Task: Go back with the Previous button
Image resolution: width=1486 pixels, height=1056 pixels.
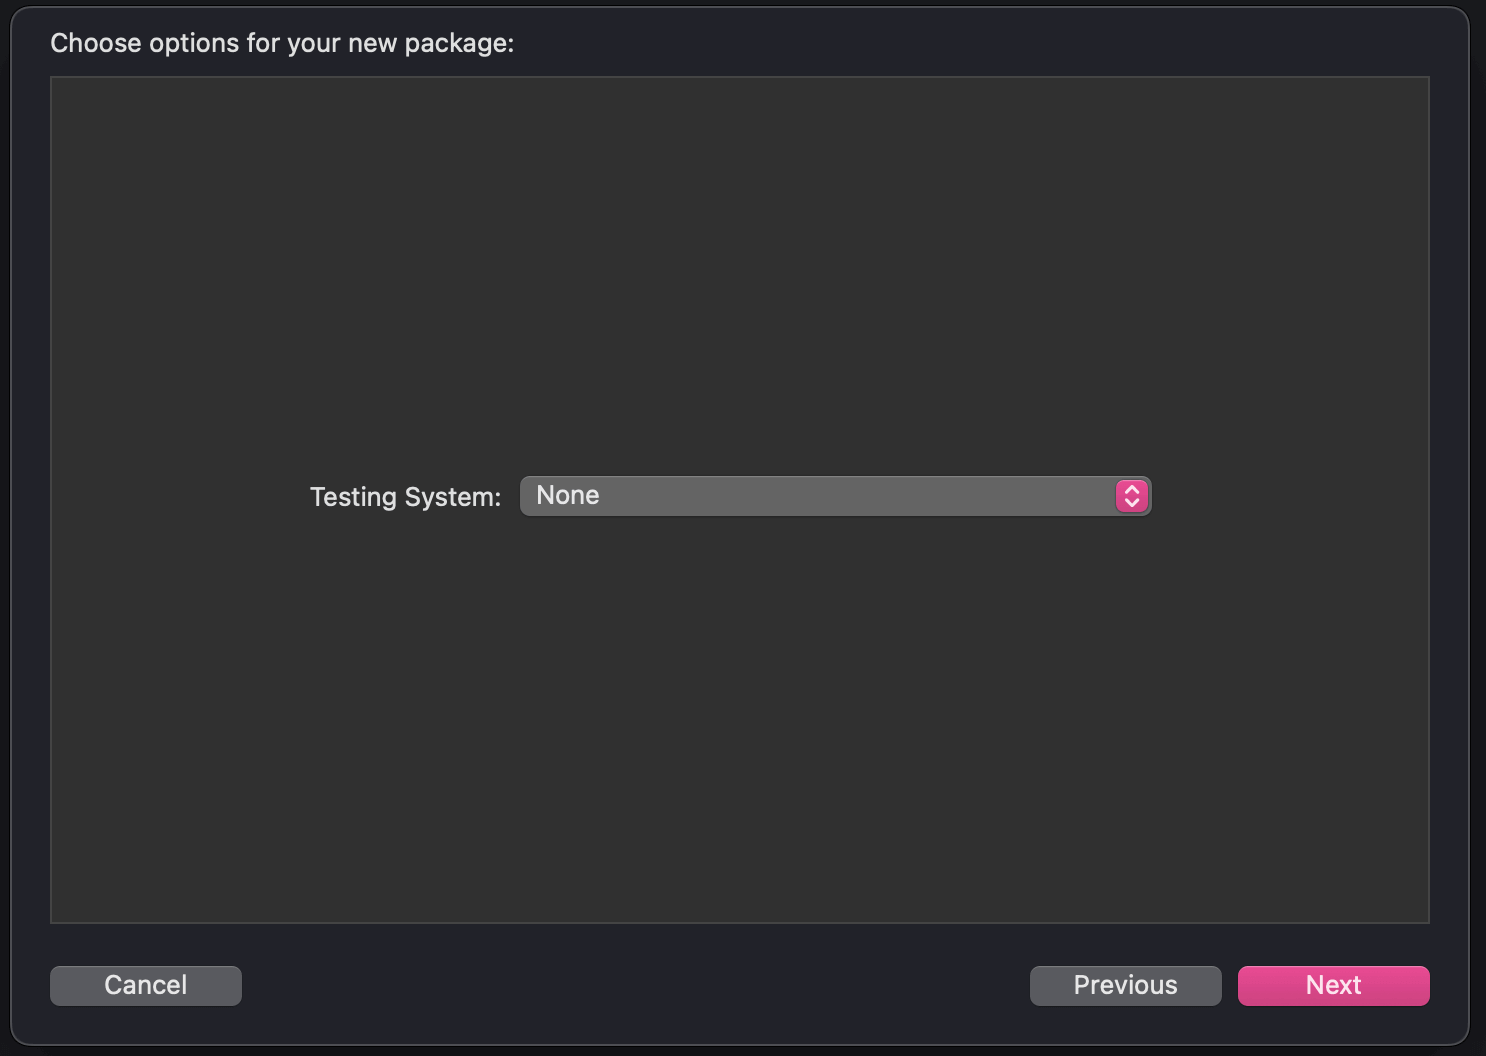Action: point(1125,985)
